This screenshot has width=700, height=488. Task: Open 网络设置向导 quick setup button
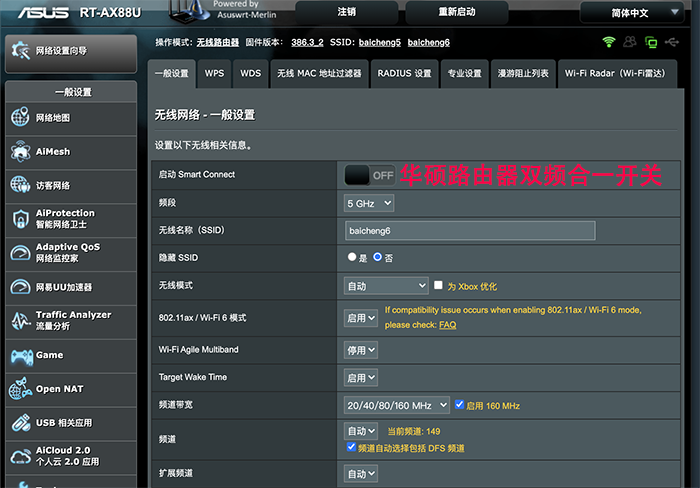click(x=71, y=53)
